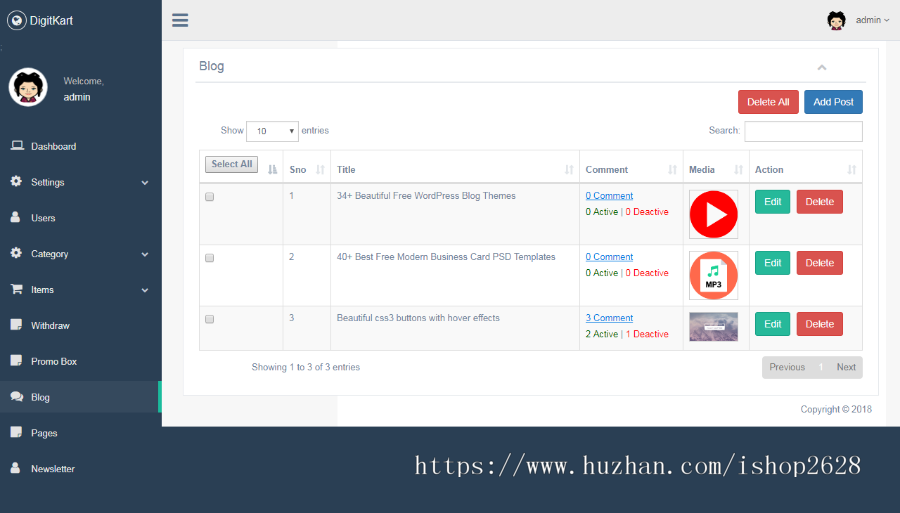Check the box for Business Card PSD row

click(210, 258)
